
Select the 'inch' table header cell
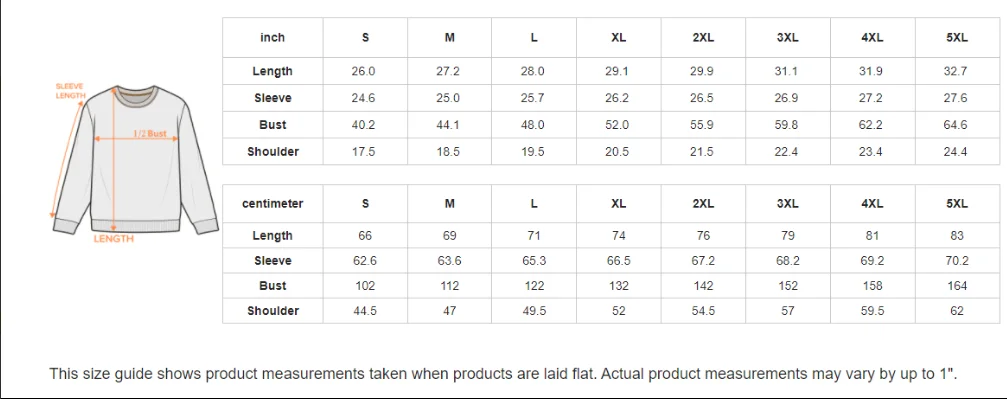(x=272, y=37)
